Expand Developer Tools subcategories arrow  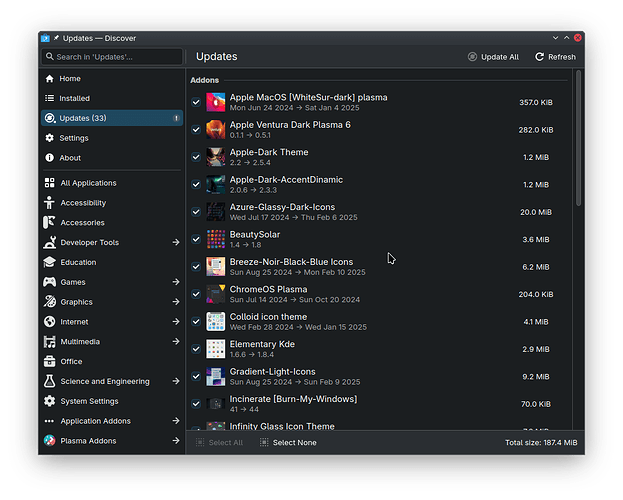click(x=176, y=242)
